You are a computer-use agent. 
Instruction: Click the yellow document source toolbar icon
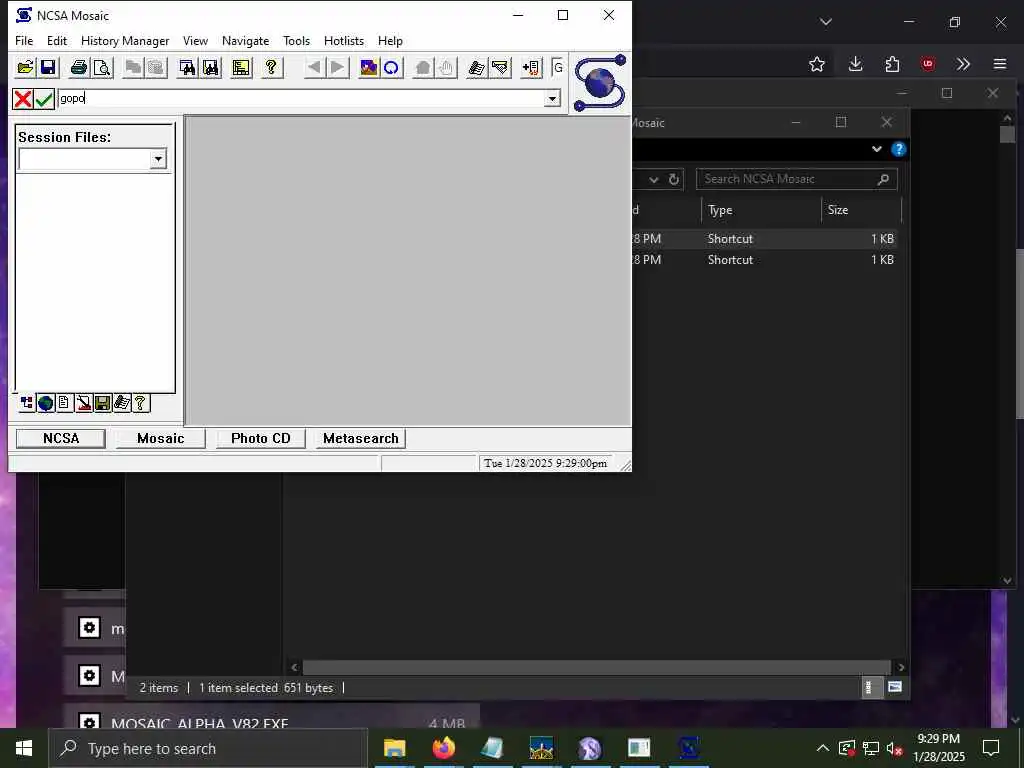(241, 67)
